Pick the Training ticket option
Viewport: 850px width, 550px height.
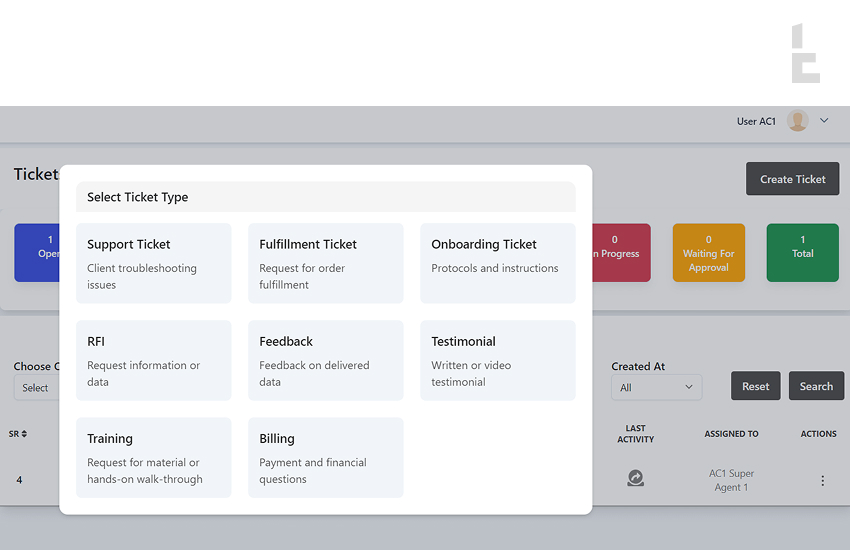(154, 457)
